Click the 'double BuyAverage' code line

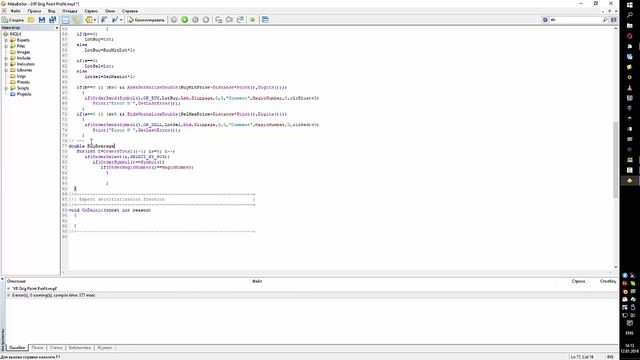(92, 146)
